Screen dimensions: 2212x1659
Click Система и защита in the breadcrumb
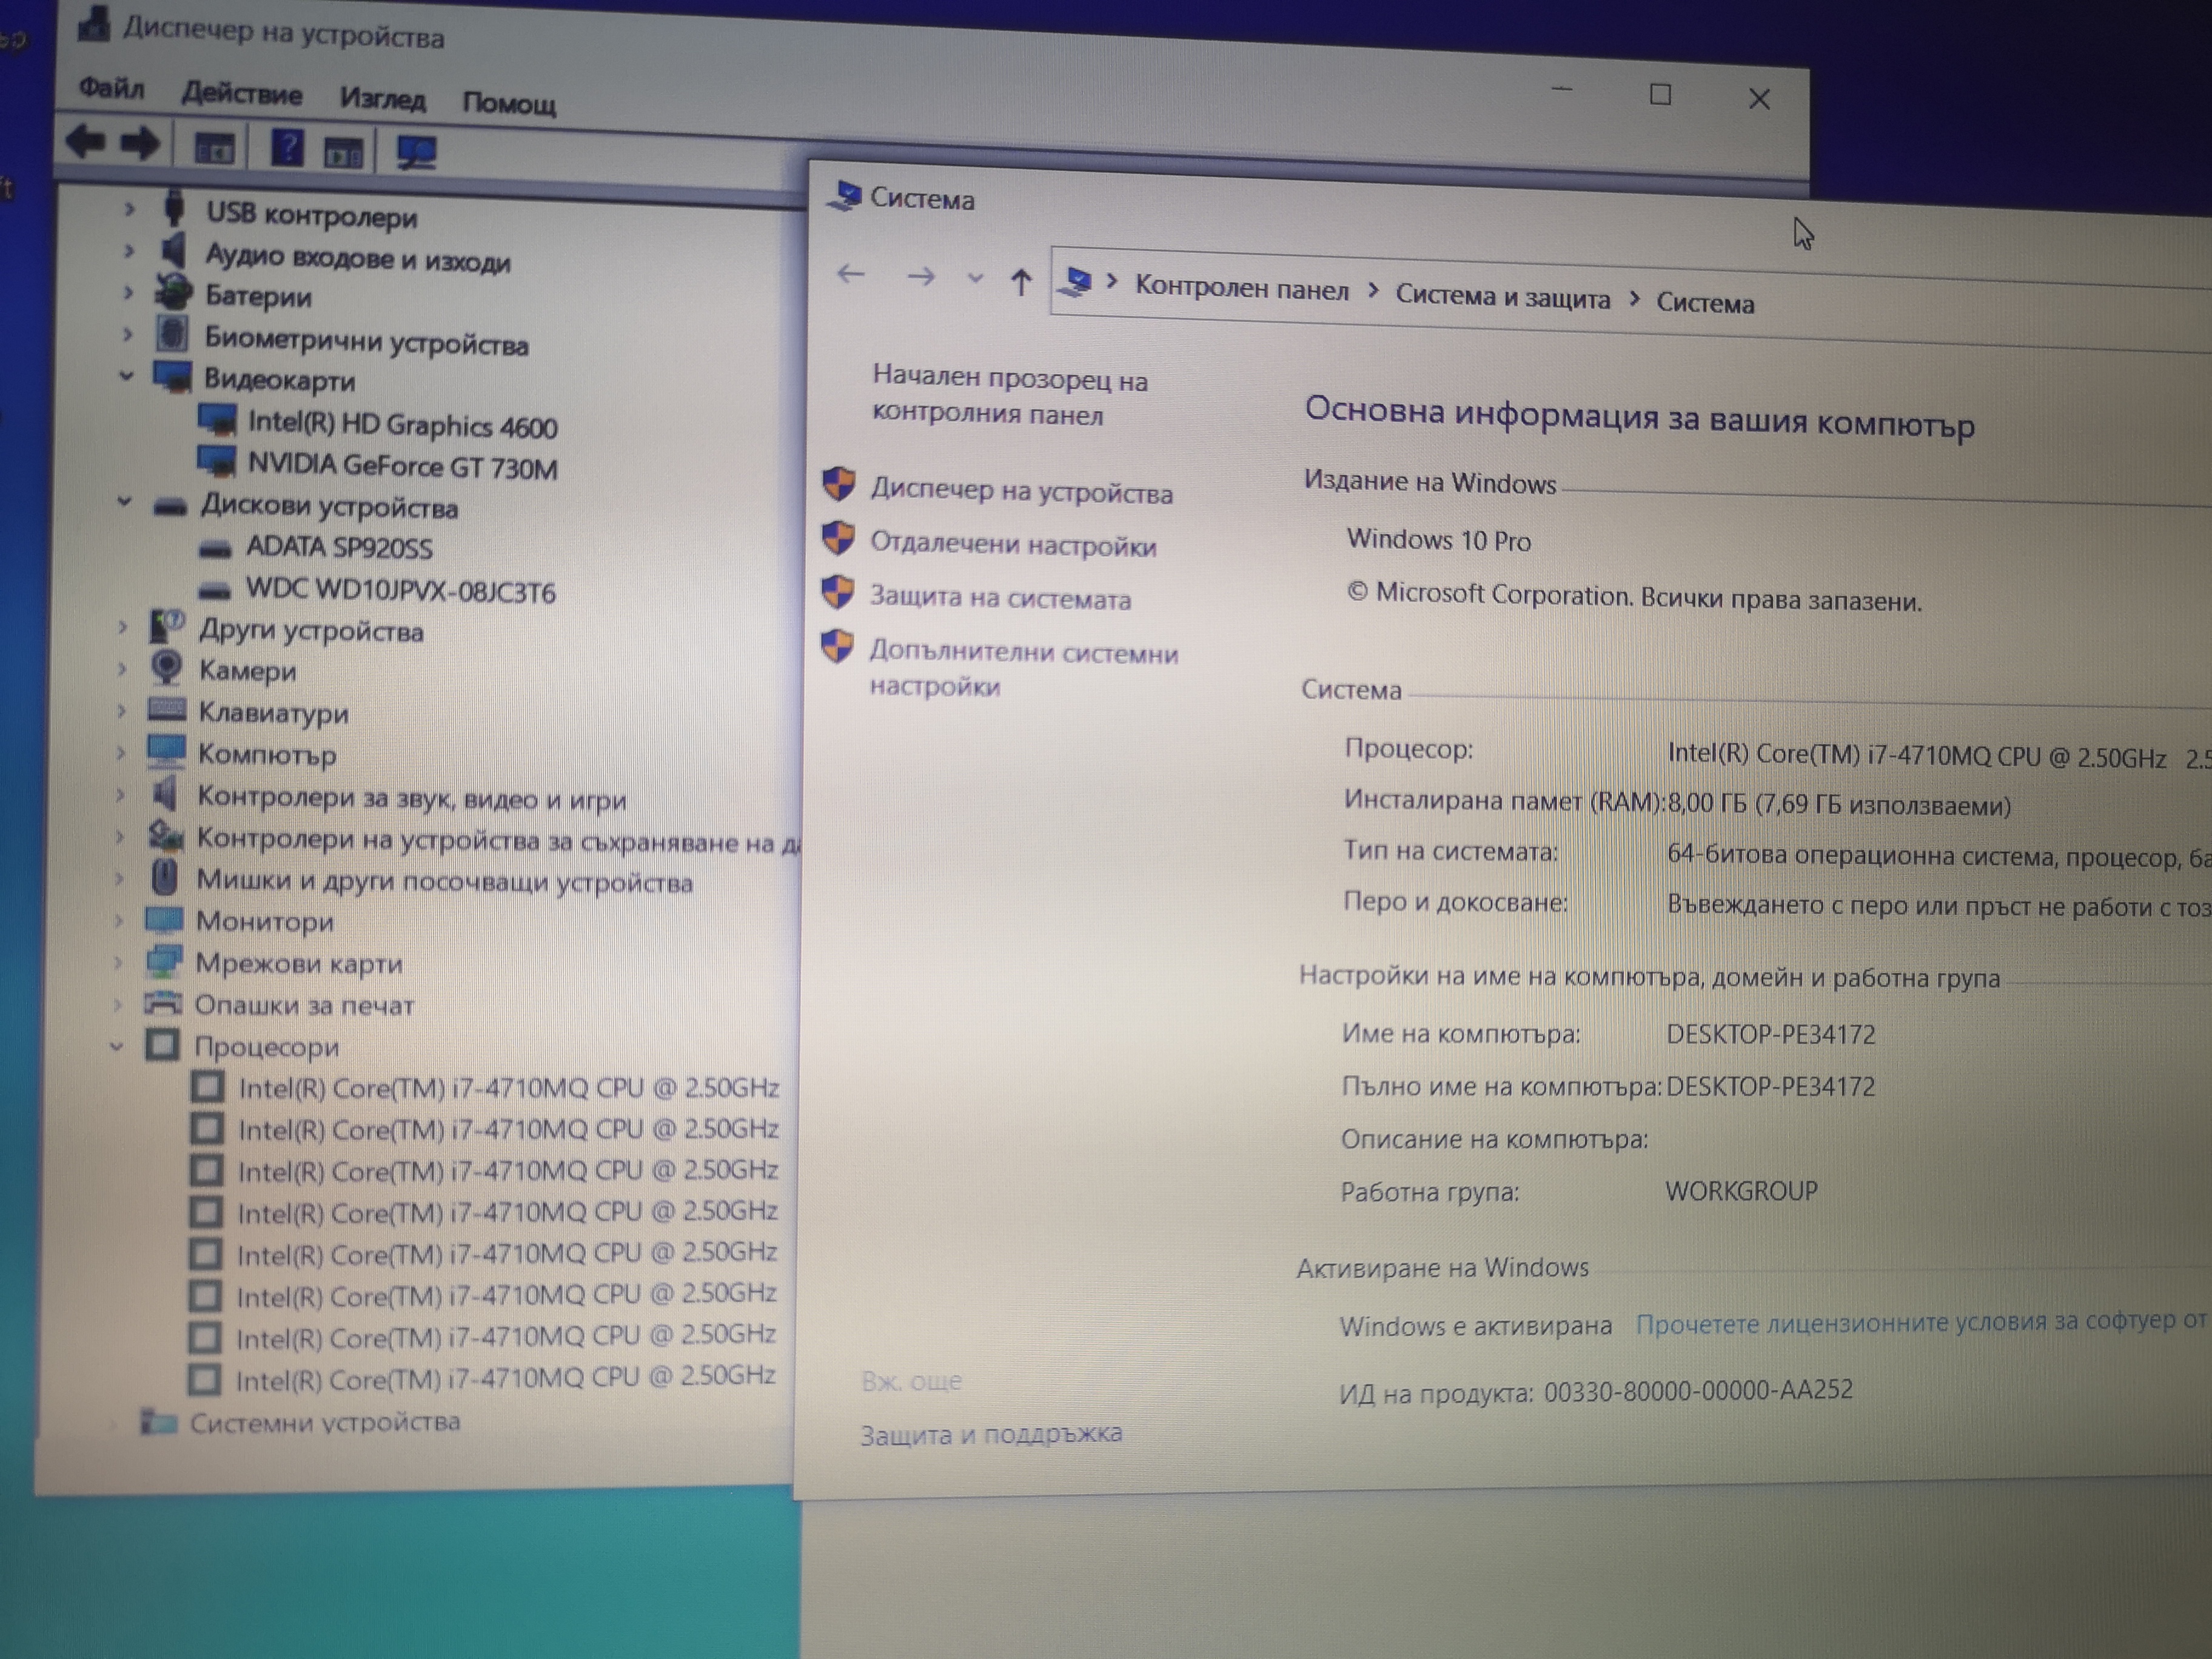1503,297
